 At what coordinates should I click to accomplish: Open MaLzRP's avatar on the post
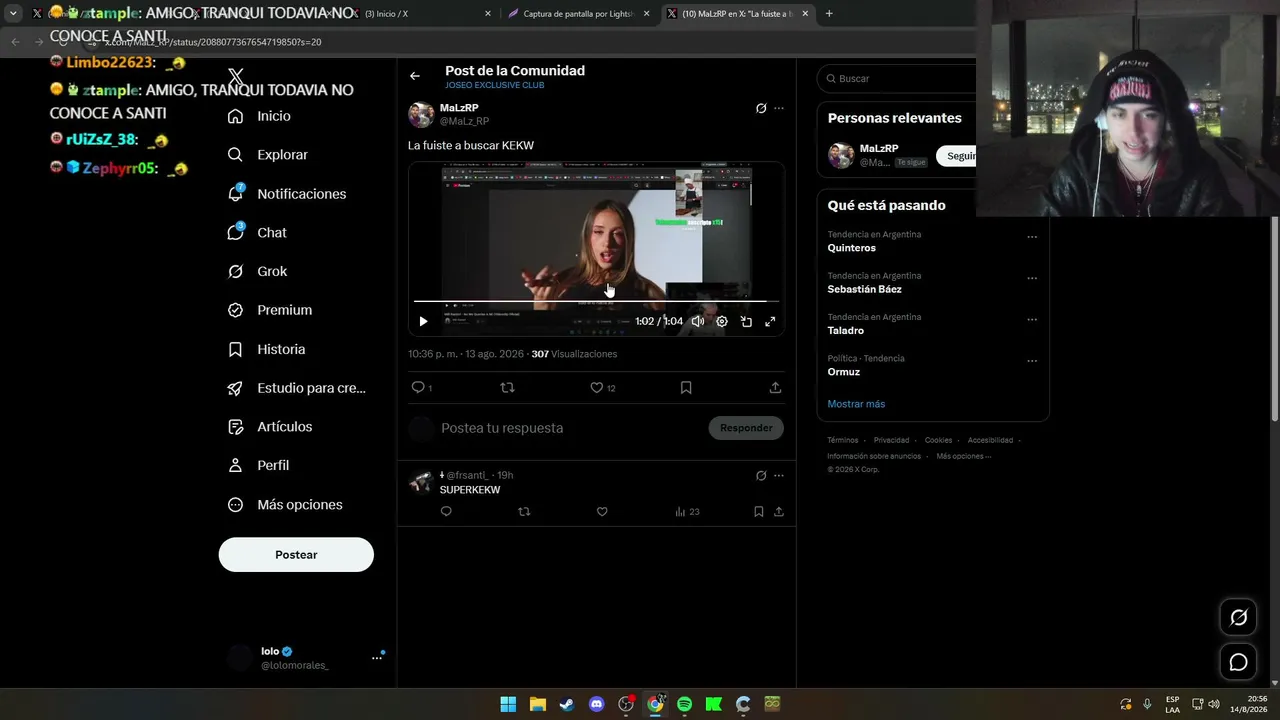pos(421,114)
